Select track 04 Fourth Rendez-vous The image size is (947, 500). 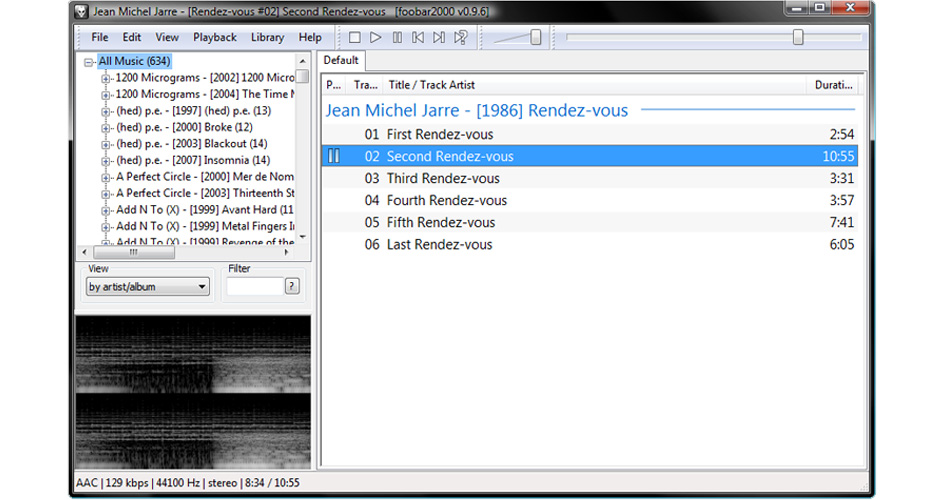(589, 200)
